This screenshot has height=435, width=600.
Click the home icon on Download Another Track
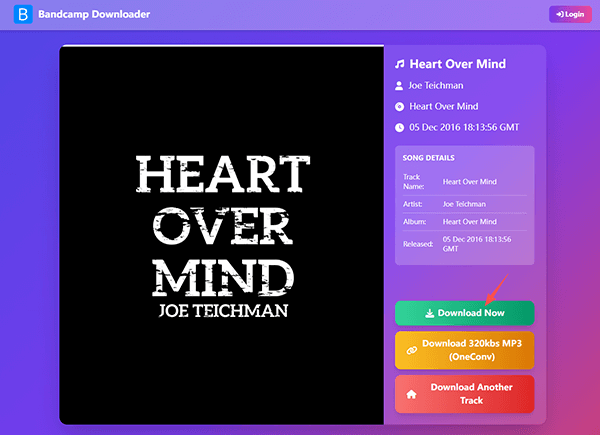(x=411, y=394)
